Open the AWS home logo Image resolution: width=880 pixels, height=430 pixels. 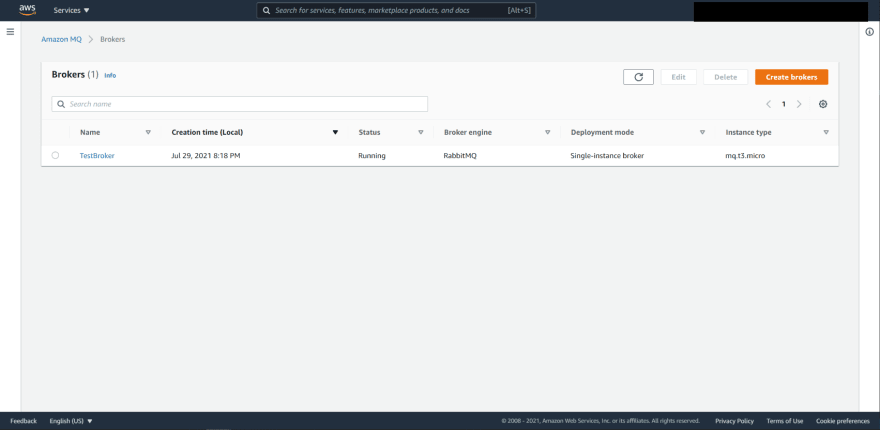coord(27,10)
